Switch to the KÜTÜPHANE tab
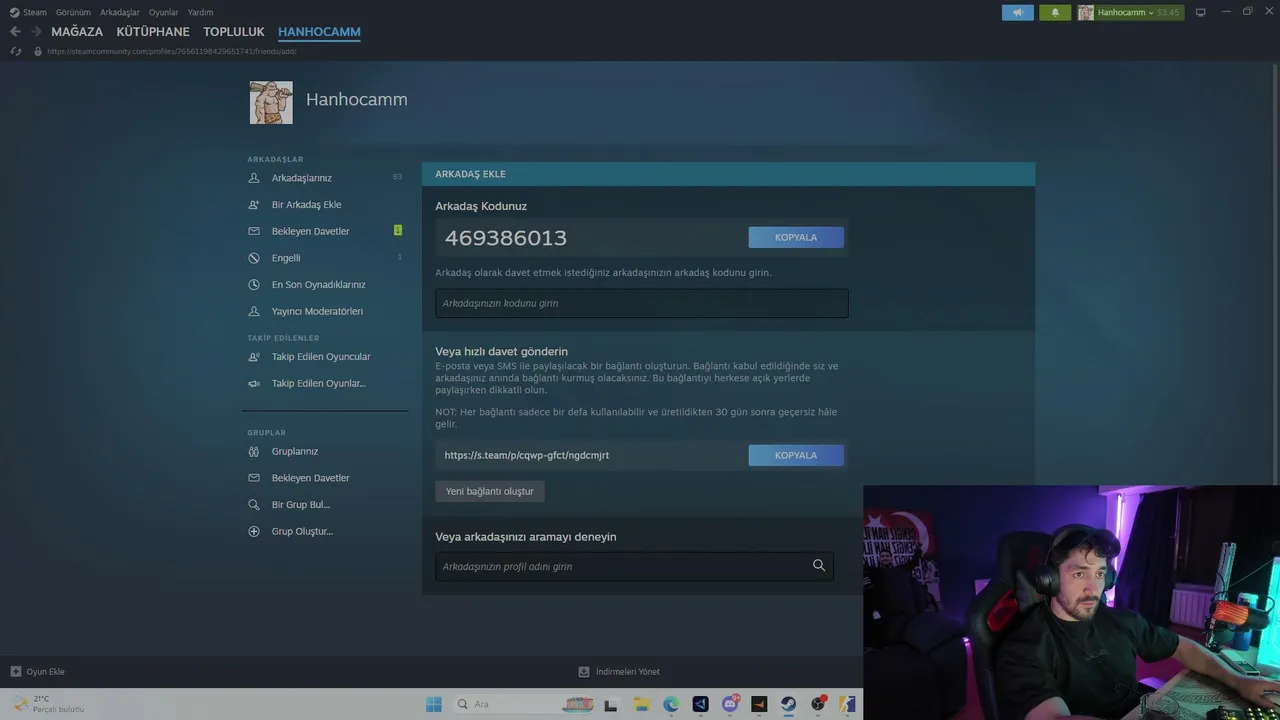 (153, 32)
